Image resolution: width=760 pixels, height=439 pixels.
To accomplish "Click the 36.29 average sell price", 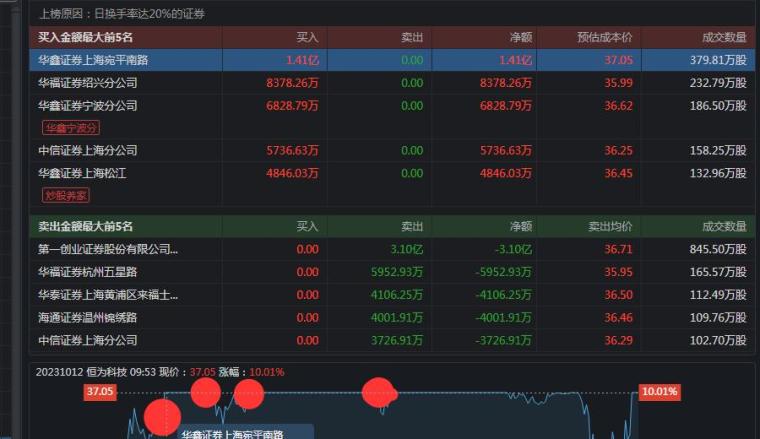I will 618,340.
